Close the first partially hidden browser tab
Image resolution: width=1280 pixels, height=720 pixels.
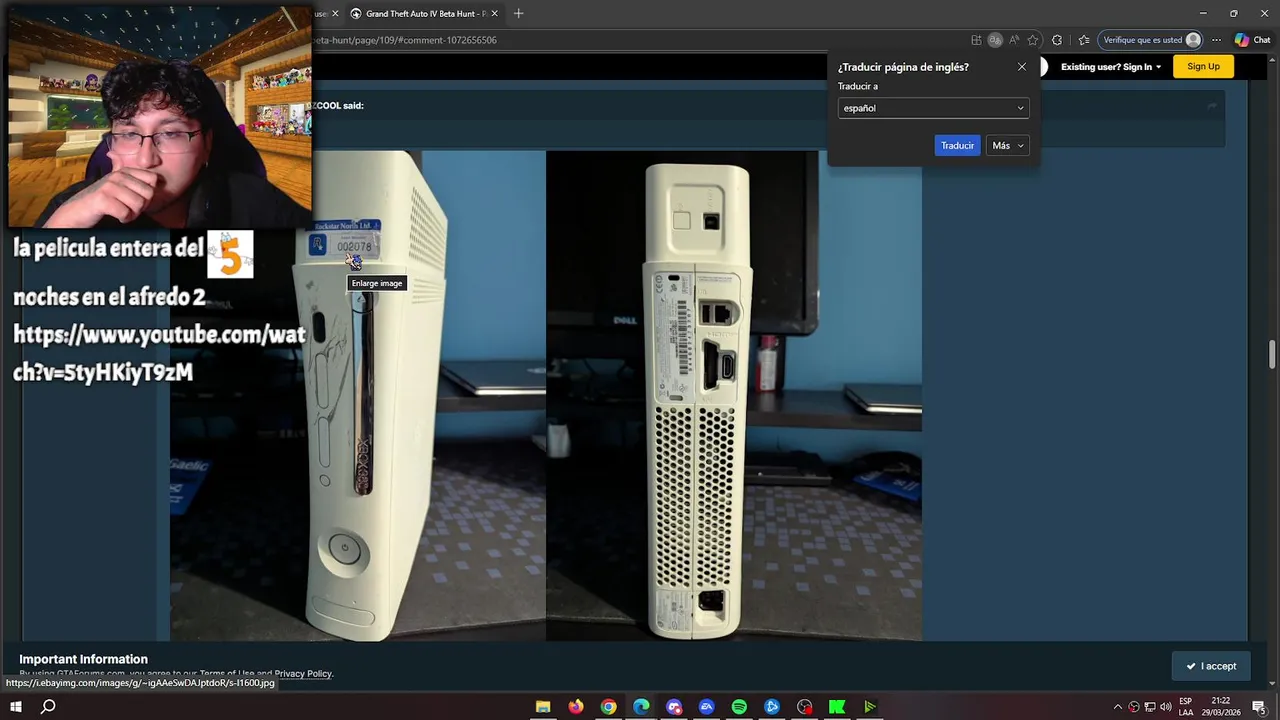(x=335, y=14)
